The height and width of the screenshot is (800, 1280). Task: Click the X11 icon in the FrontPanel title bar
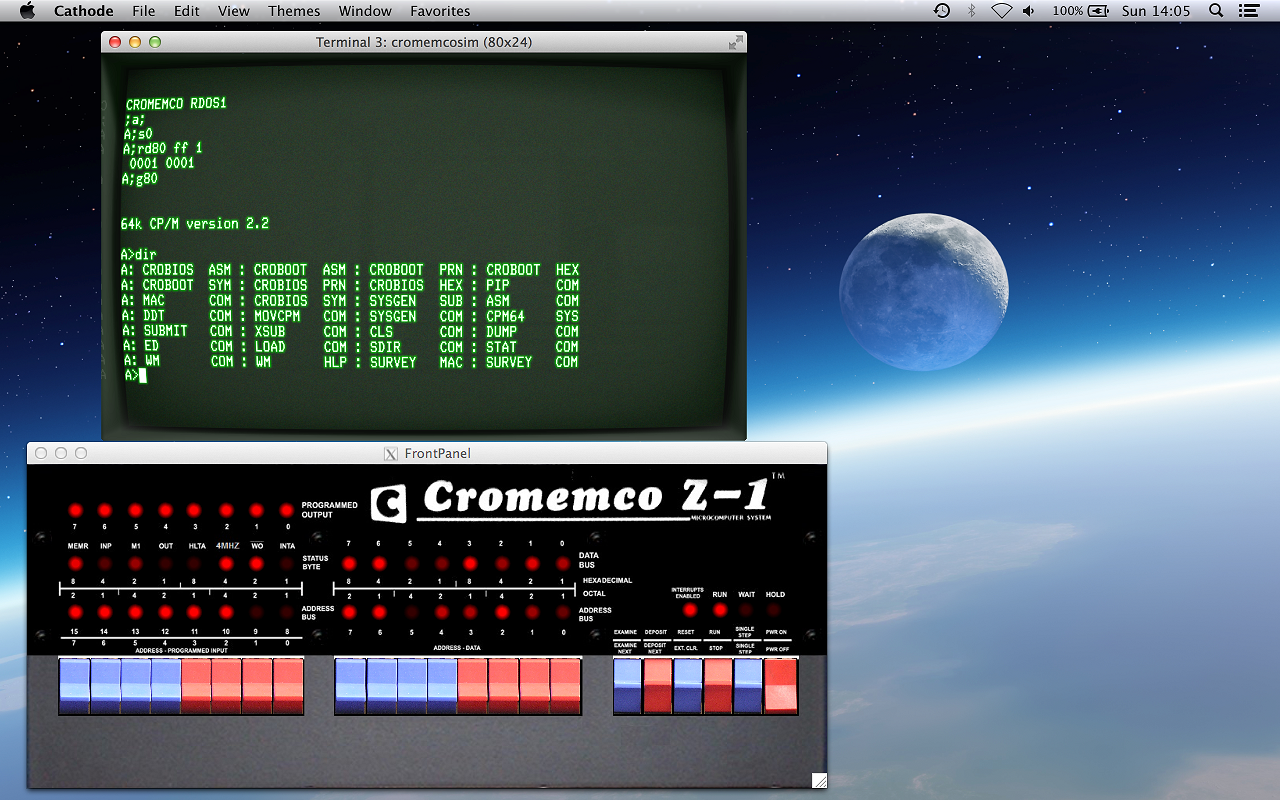[390, 453]
